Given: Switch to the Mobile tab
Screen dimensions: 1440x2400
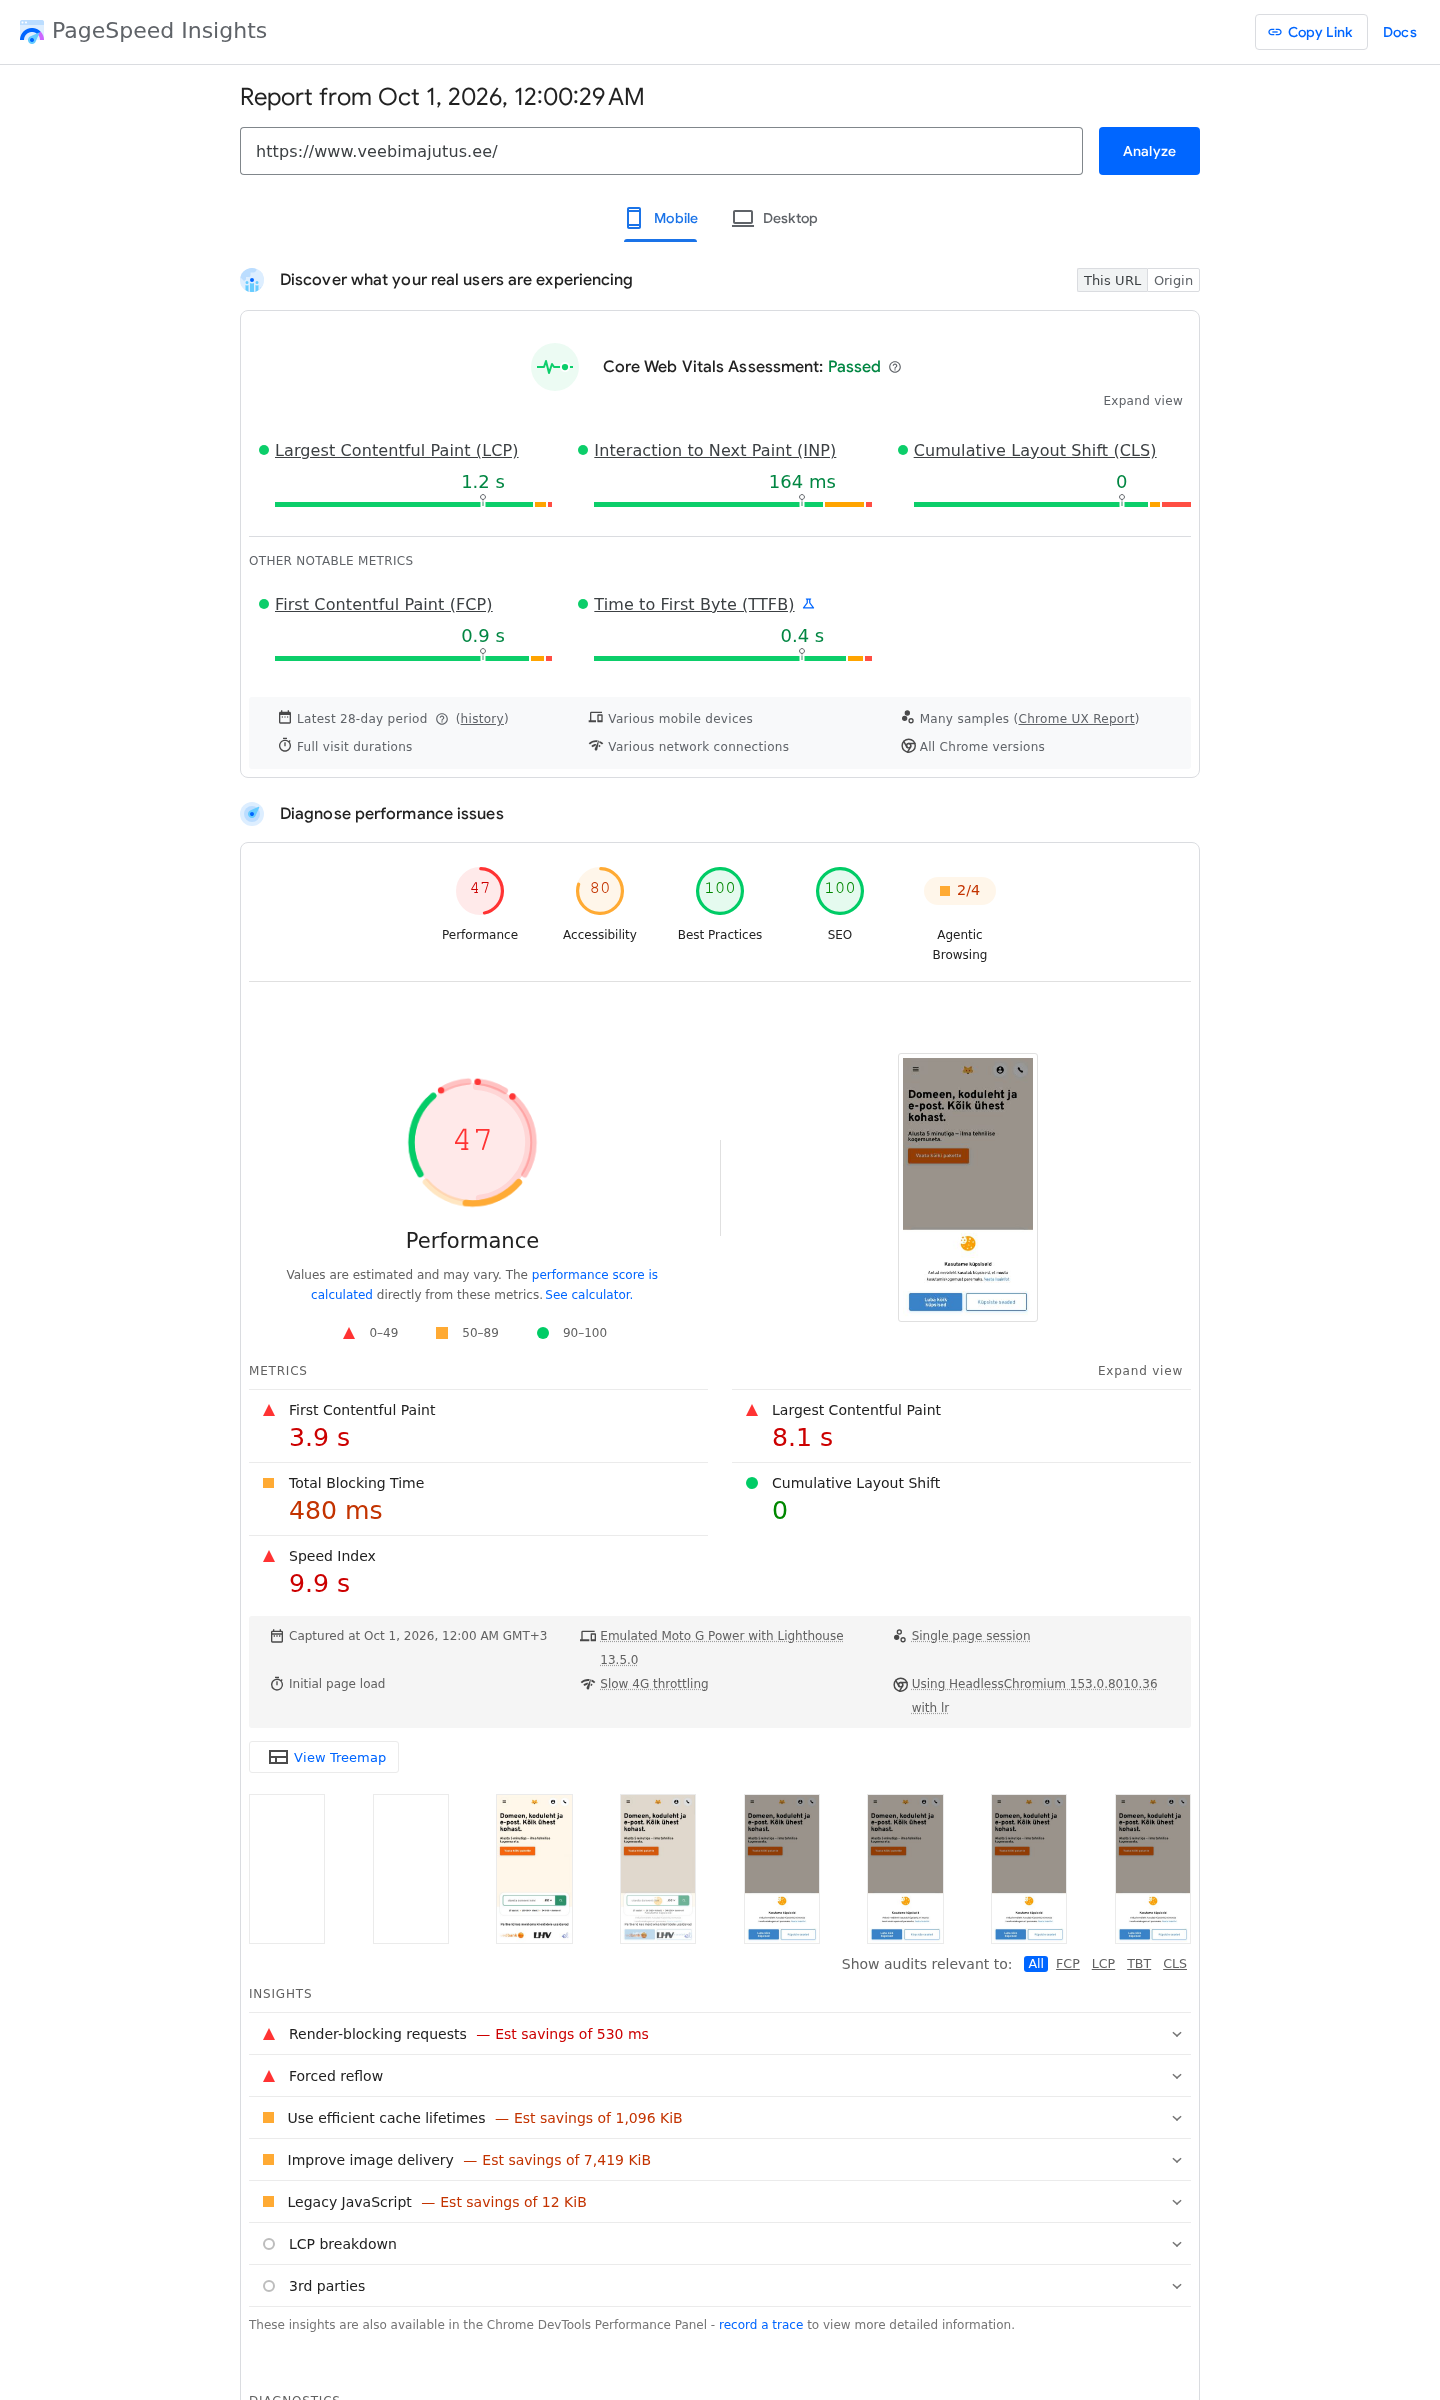Looking at the screenshot, I should (x=661, y=219).
